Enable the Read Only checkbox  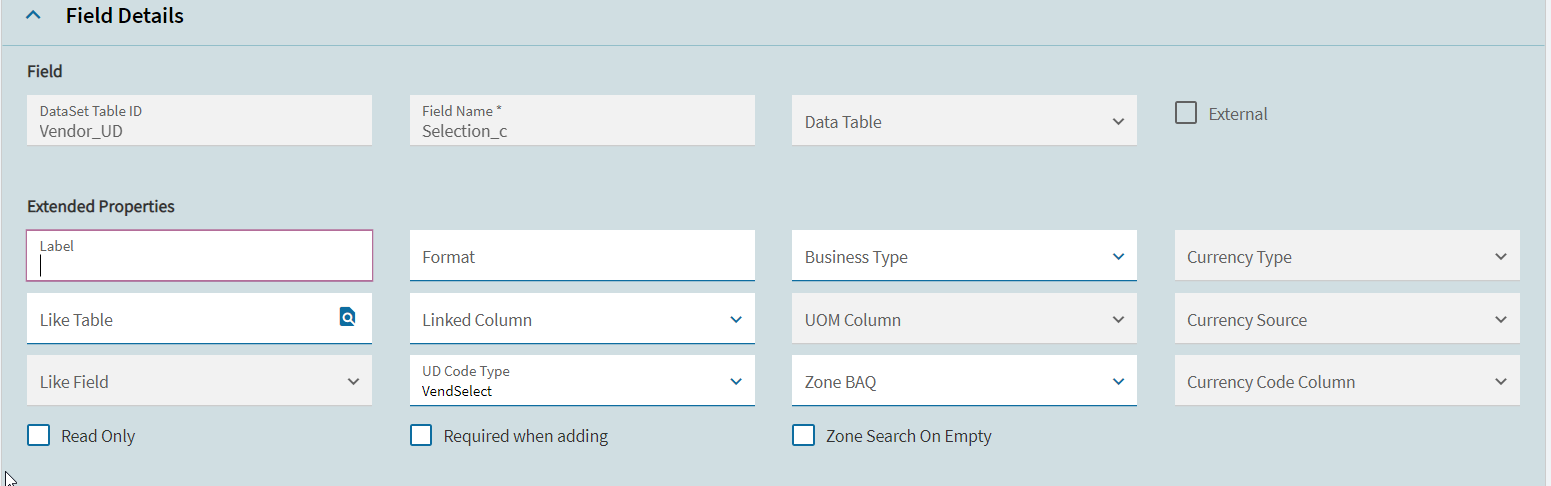39,435
